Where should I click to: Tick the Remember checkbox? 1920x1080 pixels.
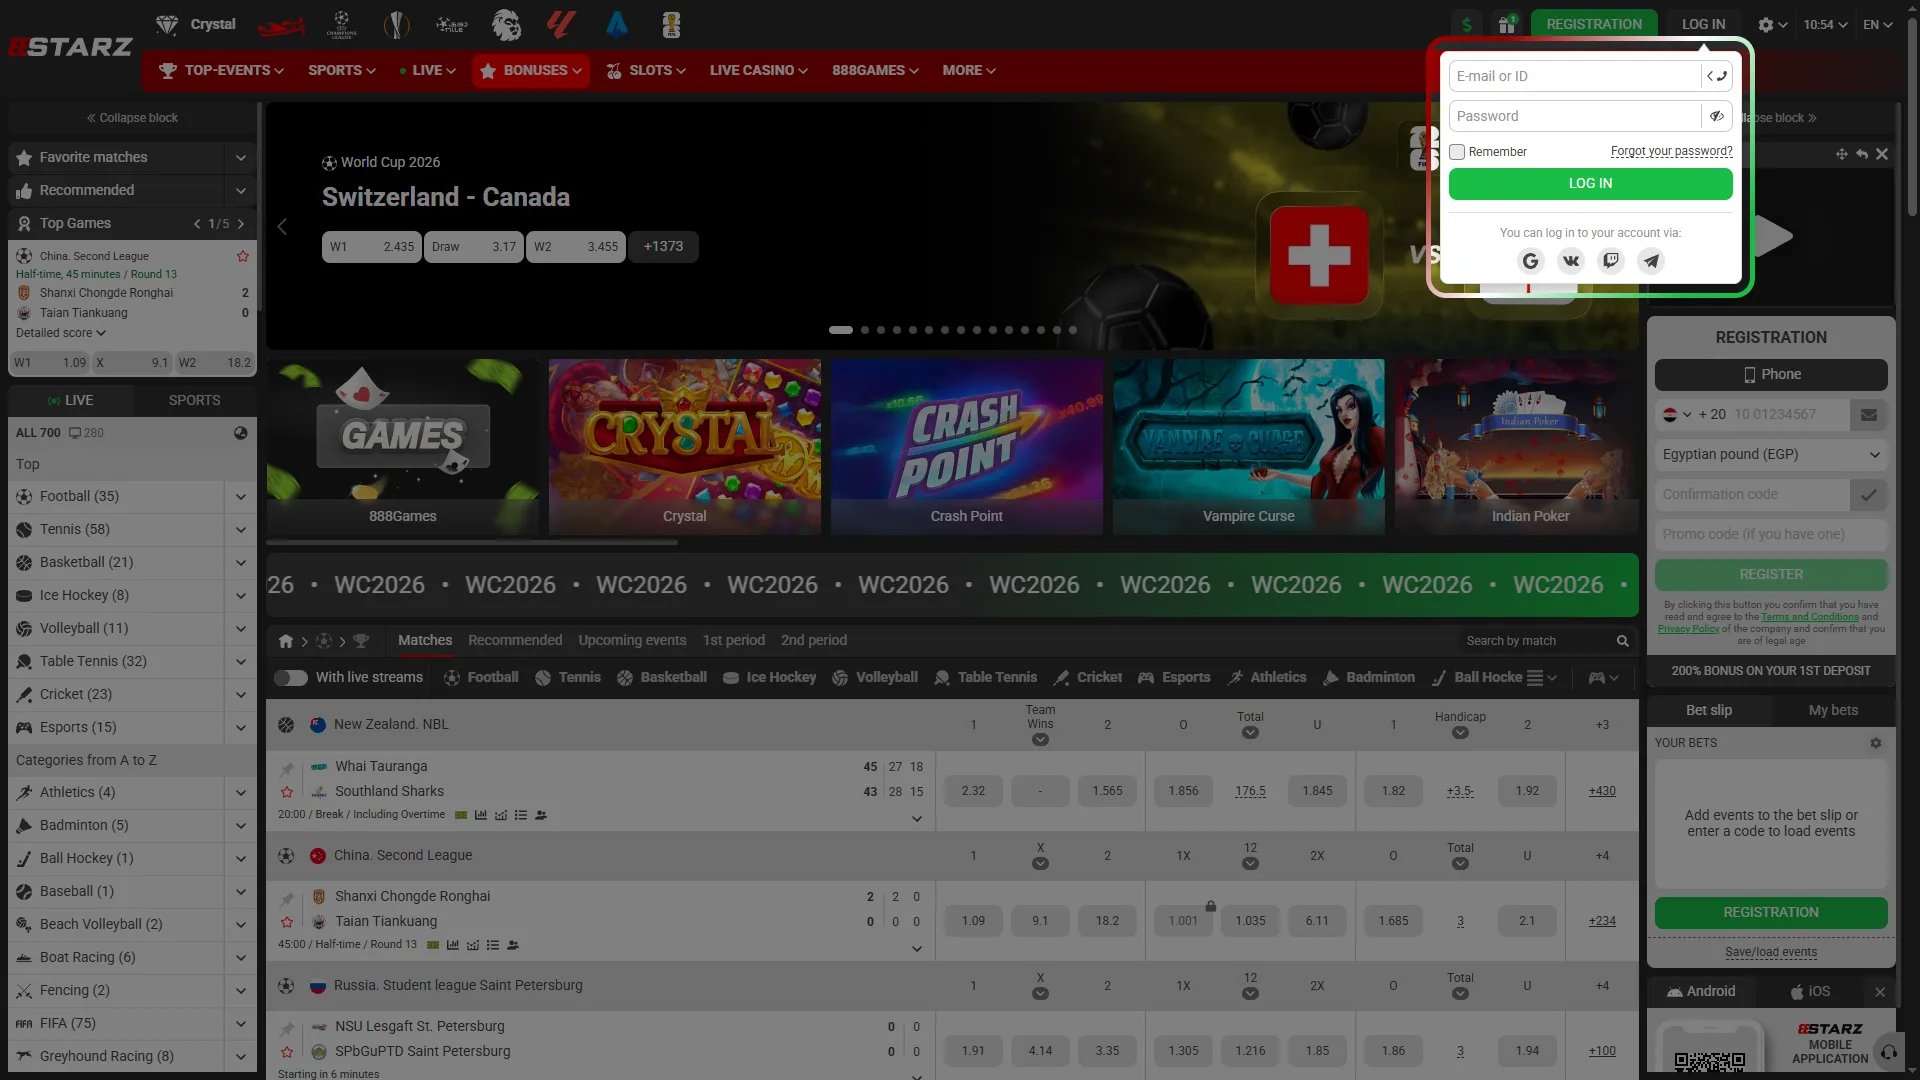(x=1457, y=152)
